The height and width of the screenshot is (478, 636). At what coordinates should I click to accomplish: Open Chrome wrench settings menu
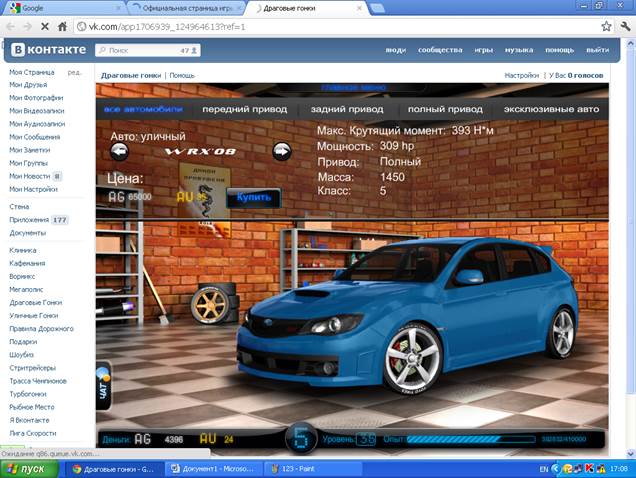tap(625, 27)
